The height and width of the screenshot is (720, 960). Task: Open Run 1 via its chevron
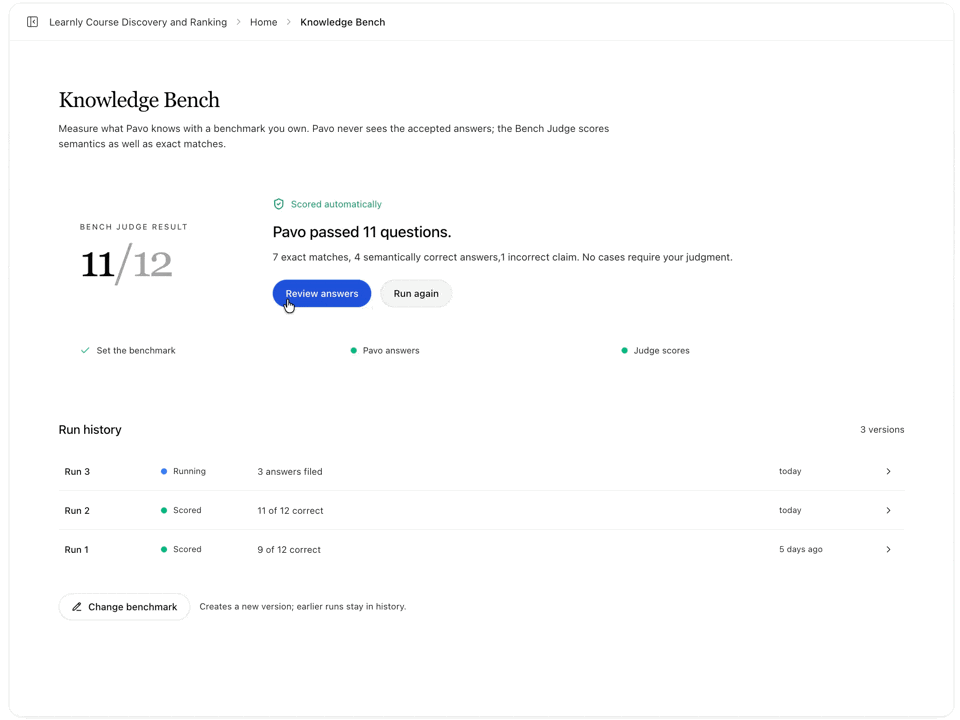pos(888,549)
